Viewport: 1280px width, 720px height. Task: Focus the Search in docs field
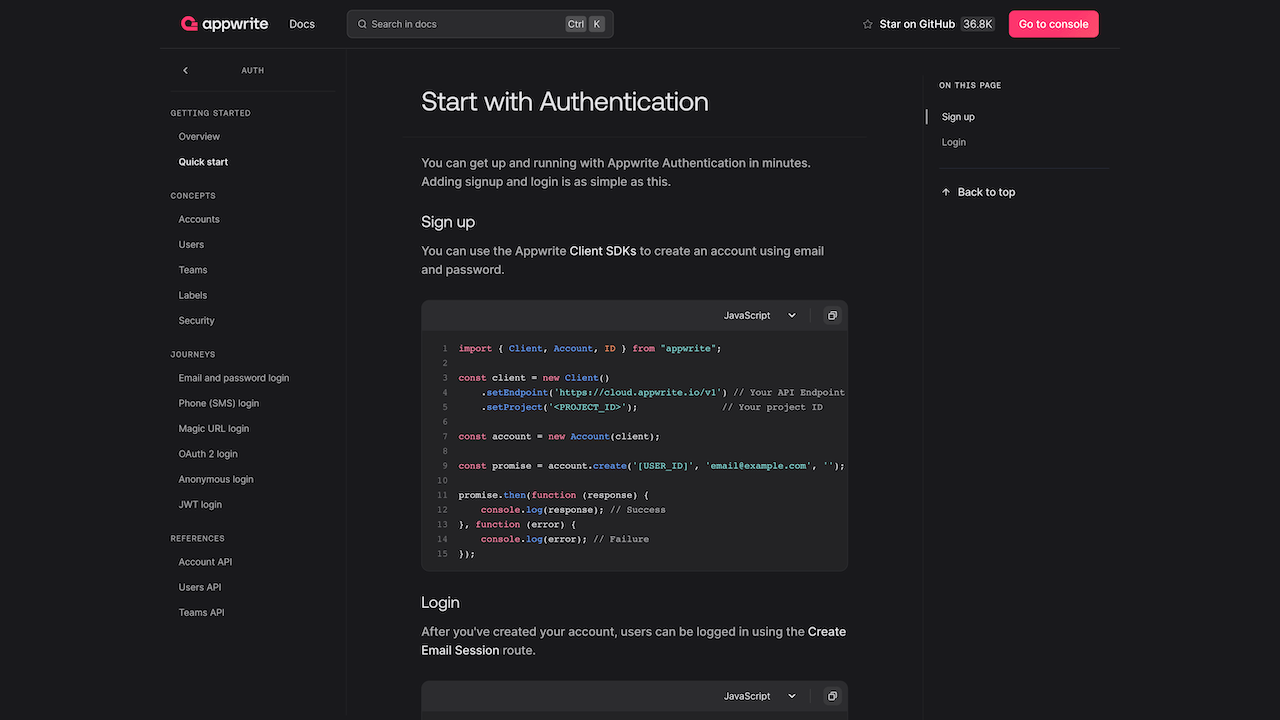point(480,24)
